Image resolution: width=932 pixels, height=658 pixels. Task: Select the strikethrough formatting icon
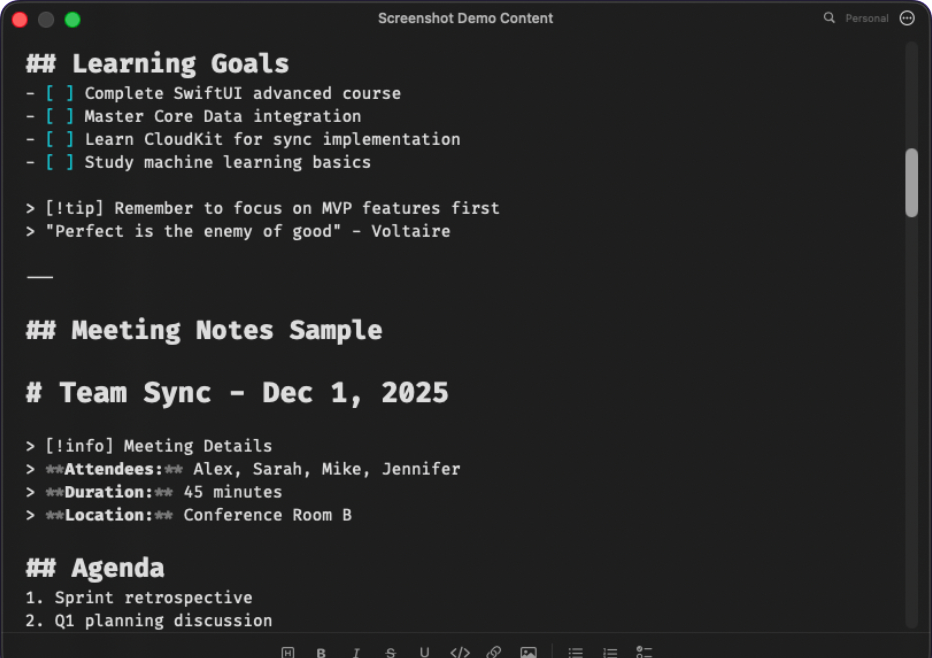[x=390, y=652]
